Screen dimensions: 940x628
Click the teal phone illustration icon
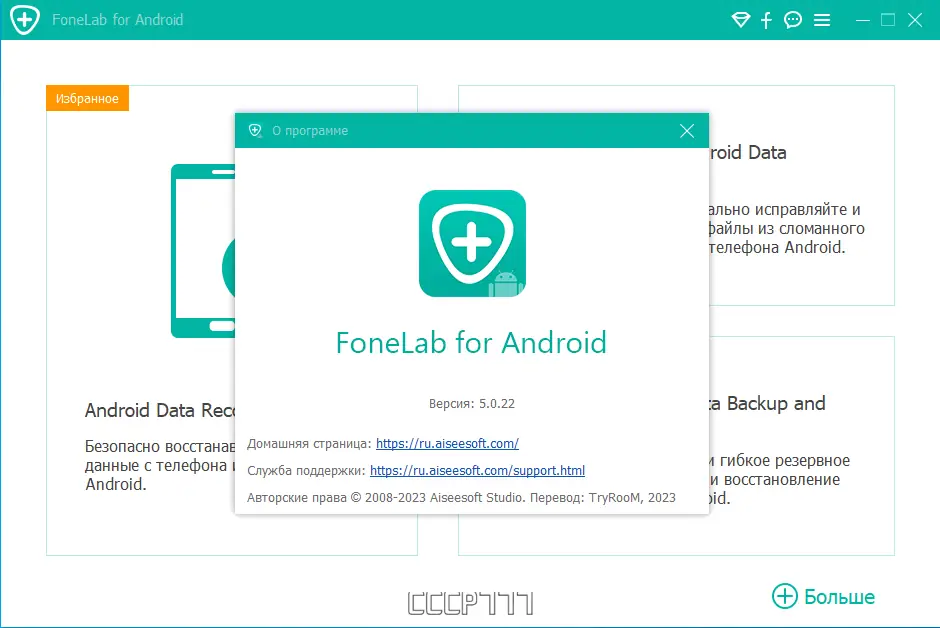[203, 251]
